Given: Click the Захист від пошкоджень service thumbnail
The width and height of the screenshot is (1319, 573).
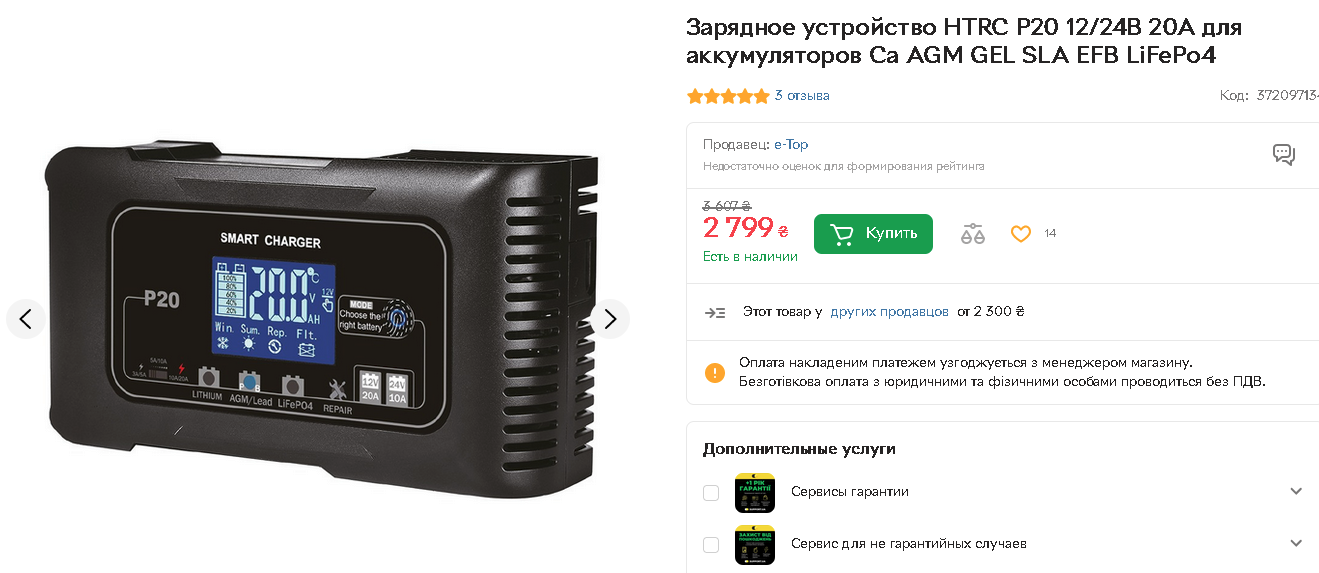Looking at the screenshot, I should tap(755, 545).
